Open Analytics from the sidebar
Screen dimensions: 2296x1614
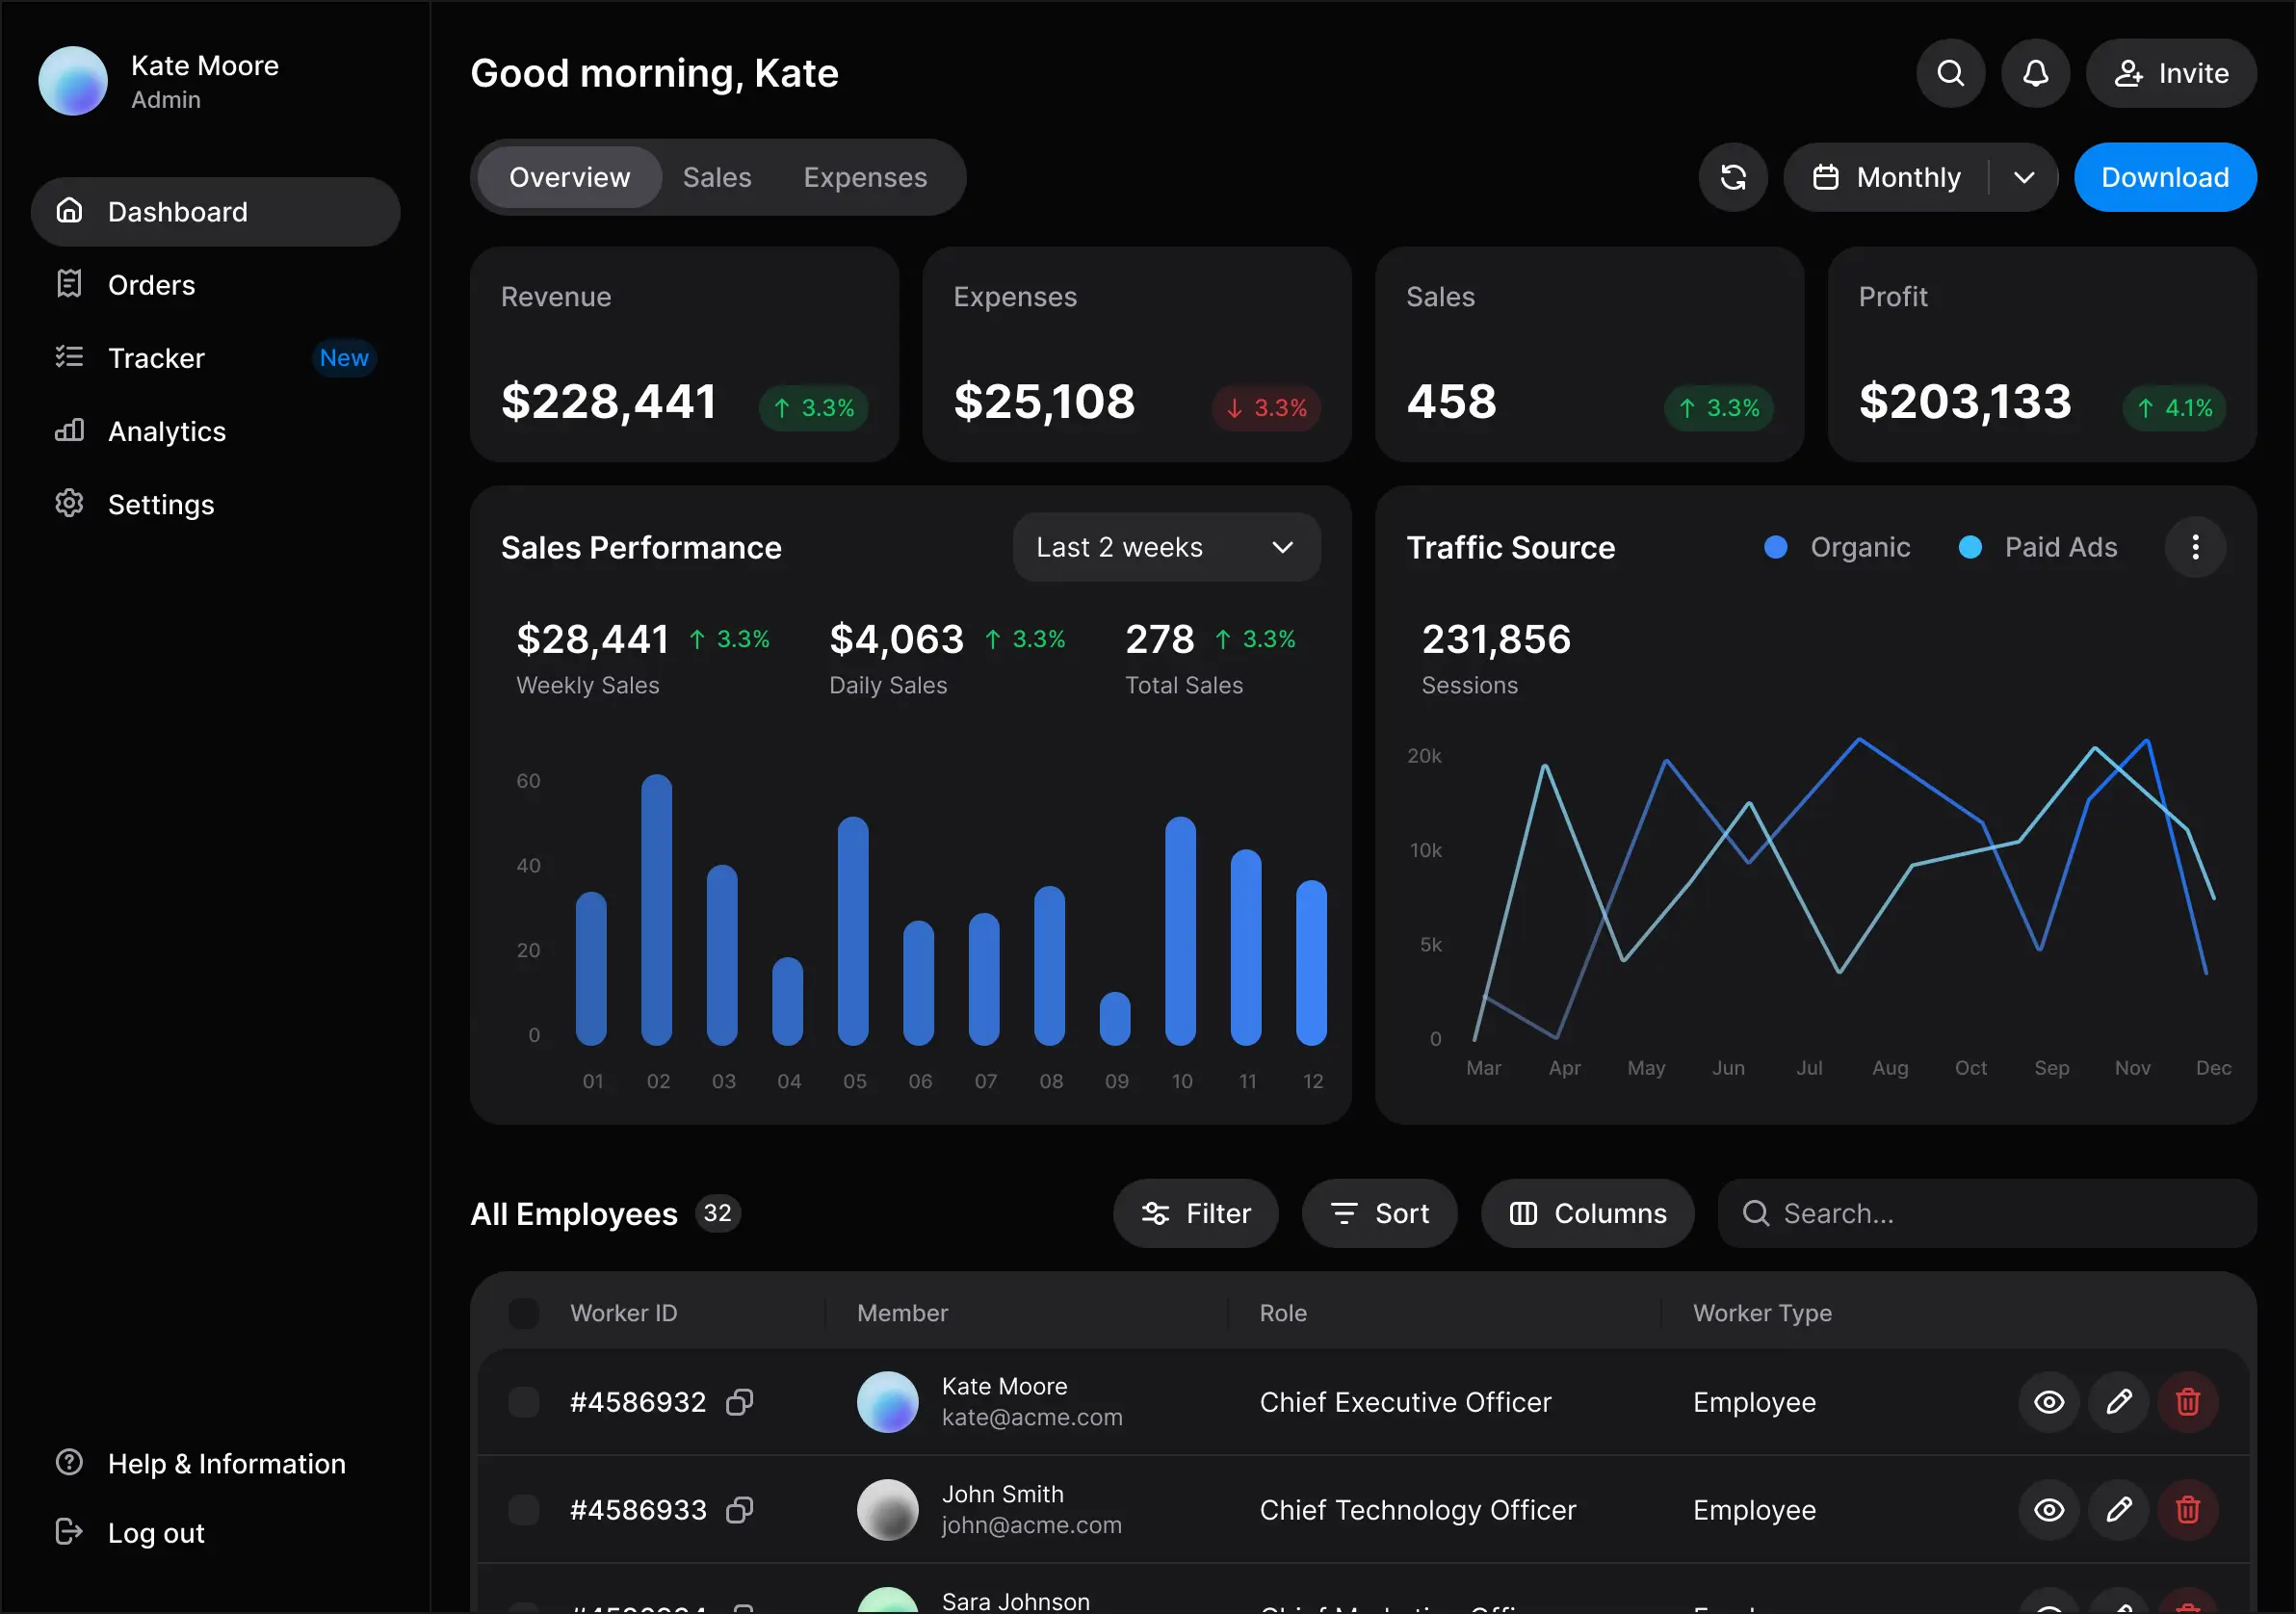click(166, 431)
